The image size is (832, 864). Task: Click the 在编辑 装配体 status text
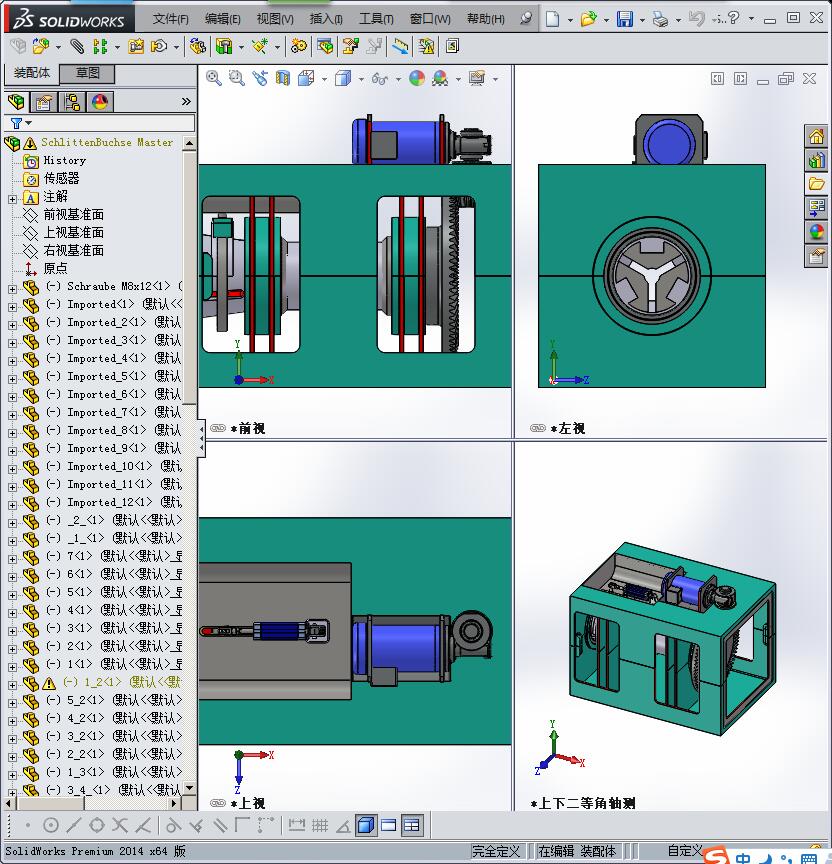576,851
